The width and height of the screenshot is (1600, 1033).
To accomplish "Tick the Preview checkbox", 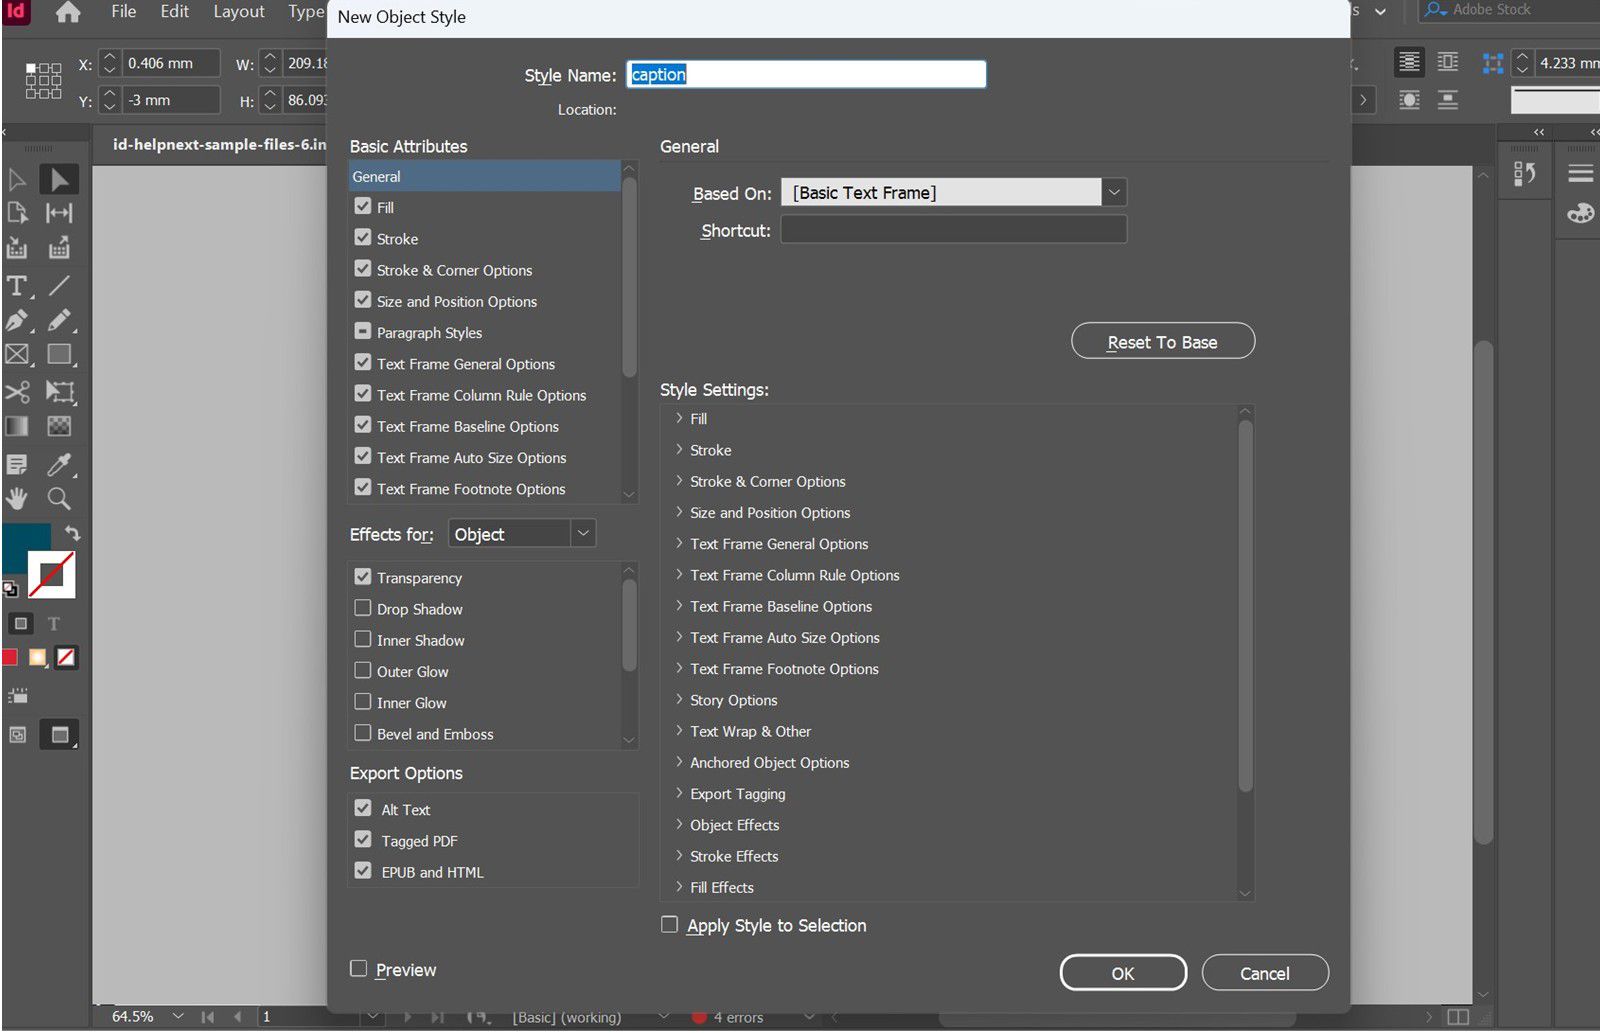I will 358,968.
